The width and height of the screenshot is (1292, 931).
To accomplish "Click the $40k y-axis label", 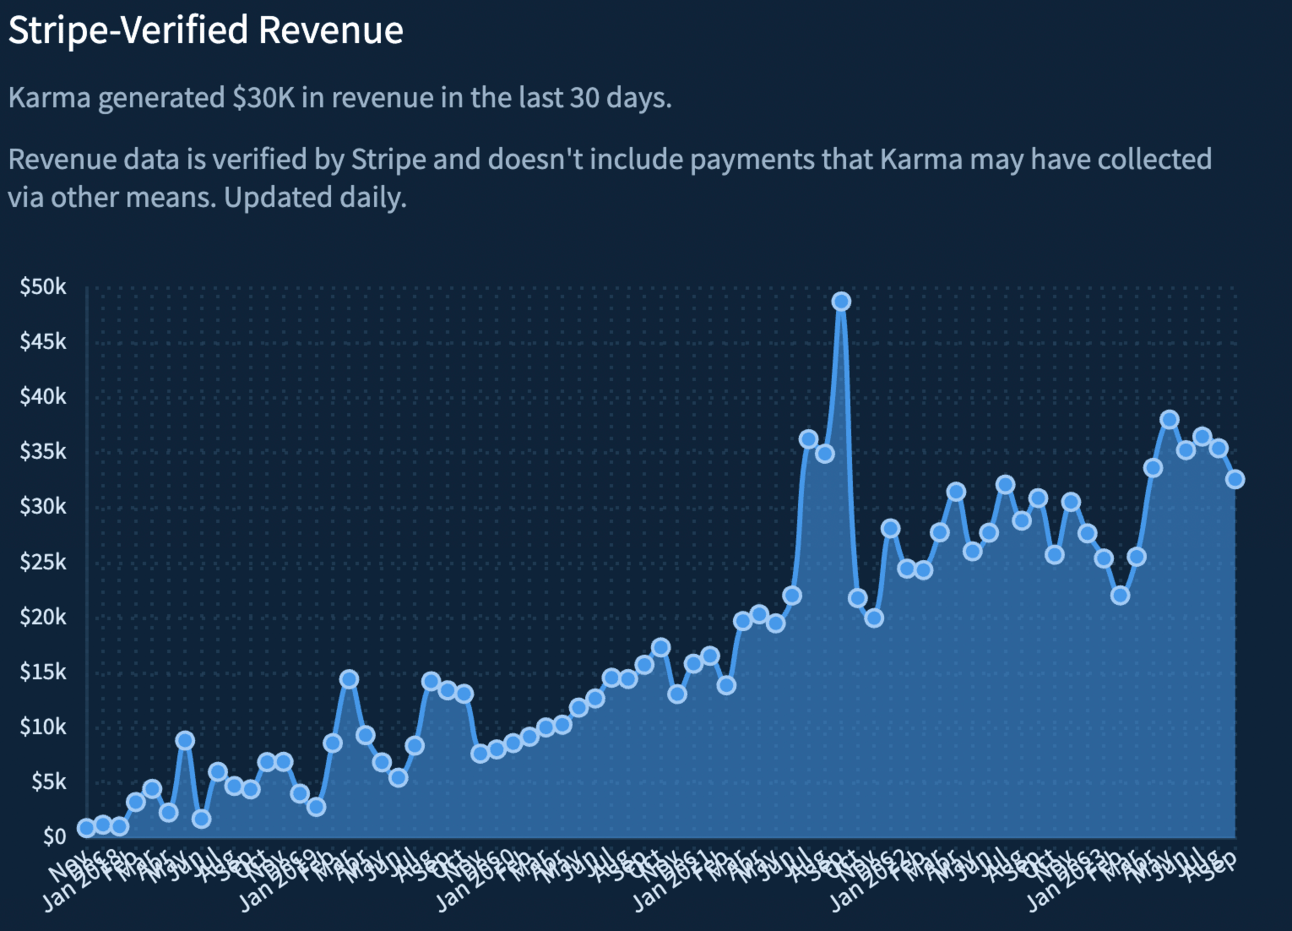I will [43, 397].
